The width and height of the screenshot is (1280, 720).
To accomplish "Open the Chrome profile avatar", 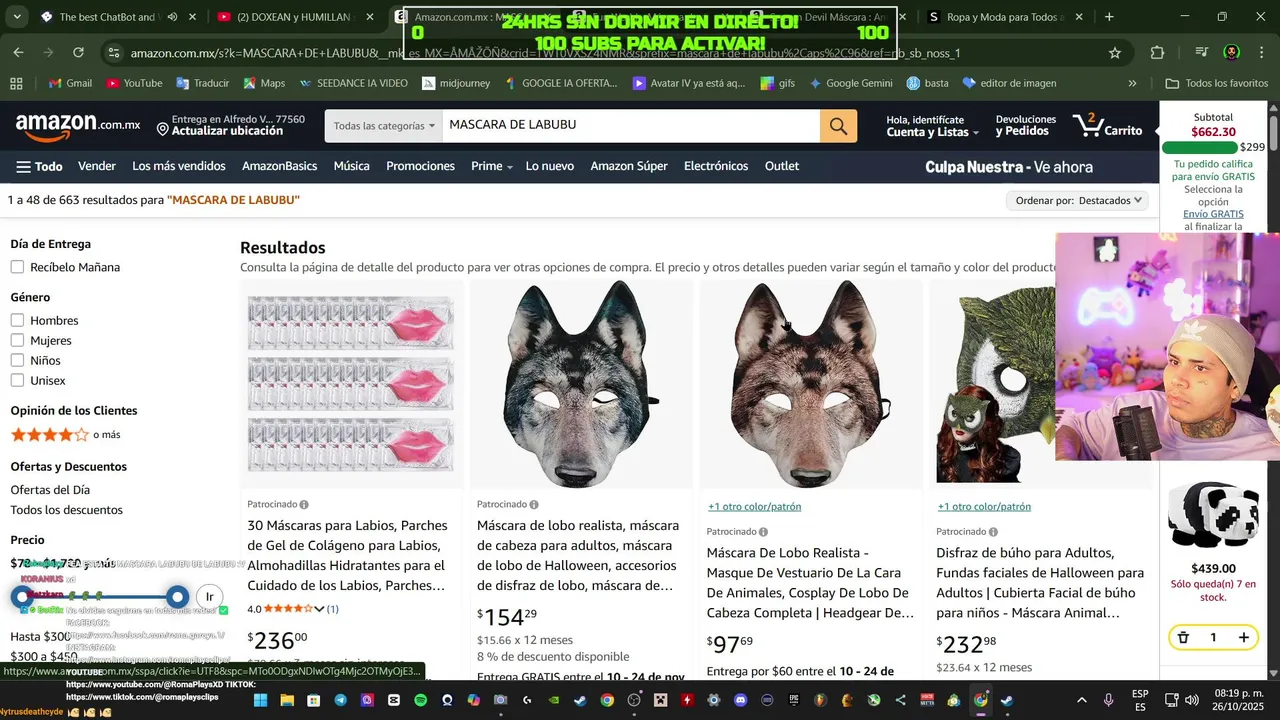I will click(1232, 53).
